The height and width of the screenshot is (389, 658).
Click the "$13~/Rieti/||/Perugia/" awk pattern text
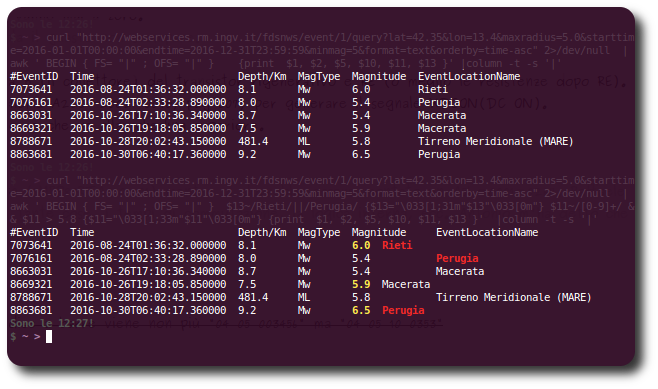(x=292, y=206)
